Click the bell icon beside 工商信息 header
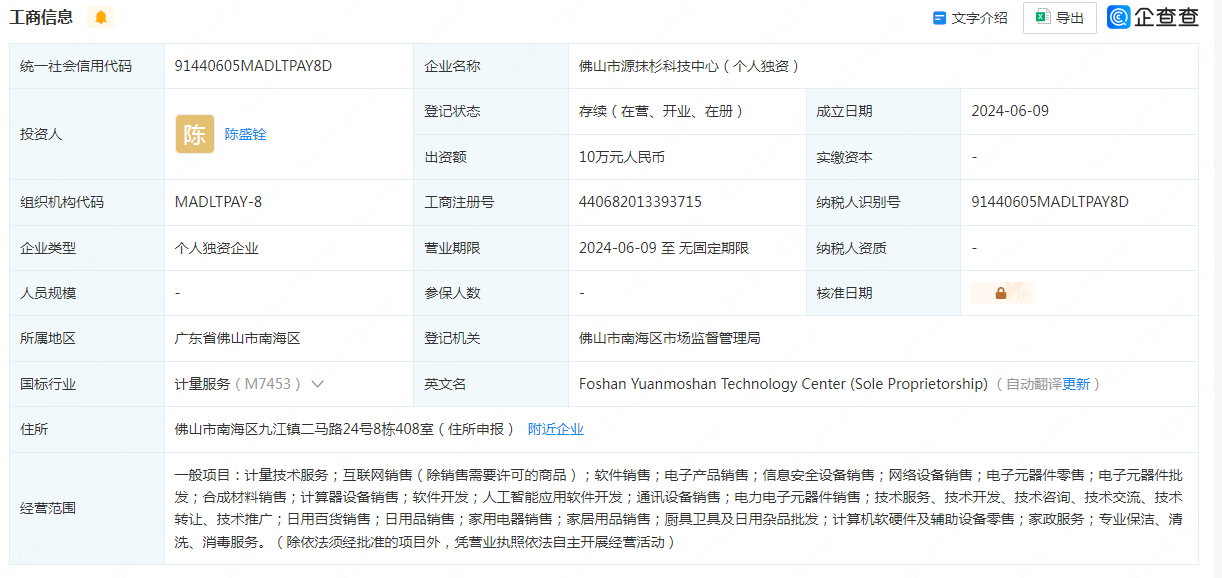This screenshot has height=578, width=1222. point(100,17)
